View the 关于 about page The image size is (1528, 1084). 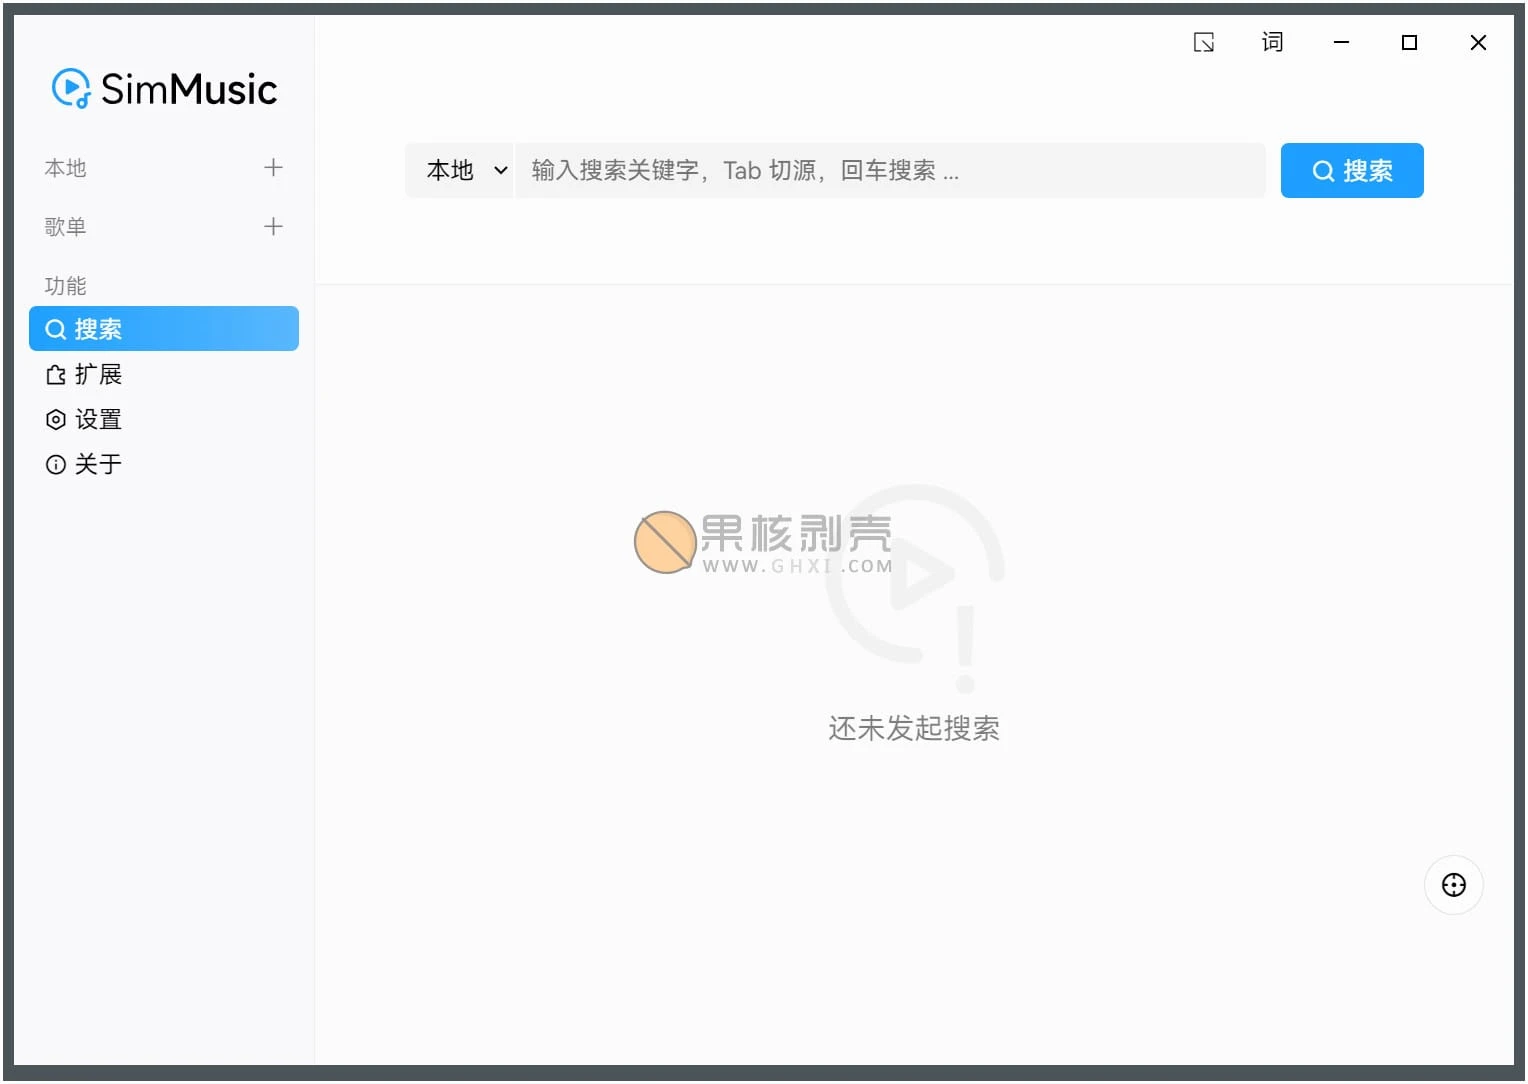click(x=100, y=463)
